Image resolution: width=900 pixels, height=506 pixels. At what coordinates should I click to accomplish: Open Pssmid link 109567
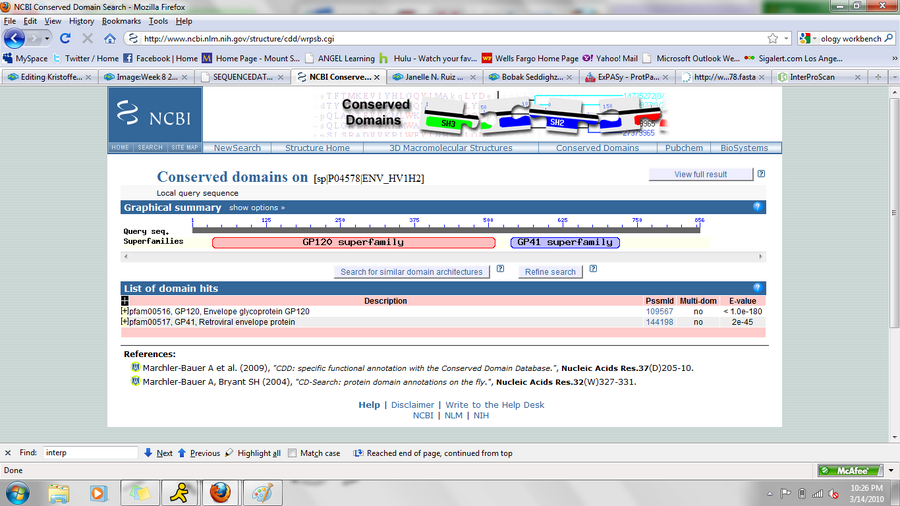[x=659, y=311]
